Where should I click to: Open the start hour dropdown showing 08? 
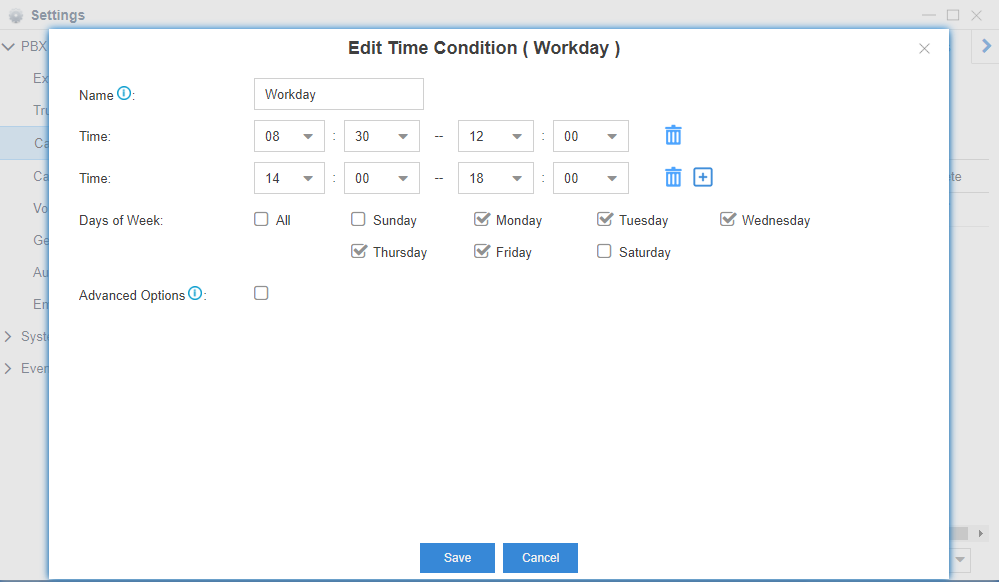click(x=289, y=136)
